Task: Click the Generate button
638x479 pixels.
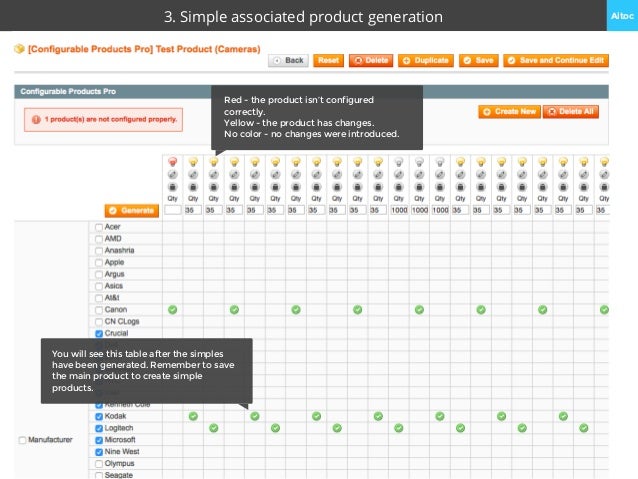Action: (130, 211)
